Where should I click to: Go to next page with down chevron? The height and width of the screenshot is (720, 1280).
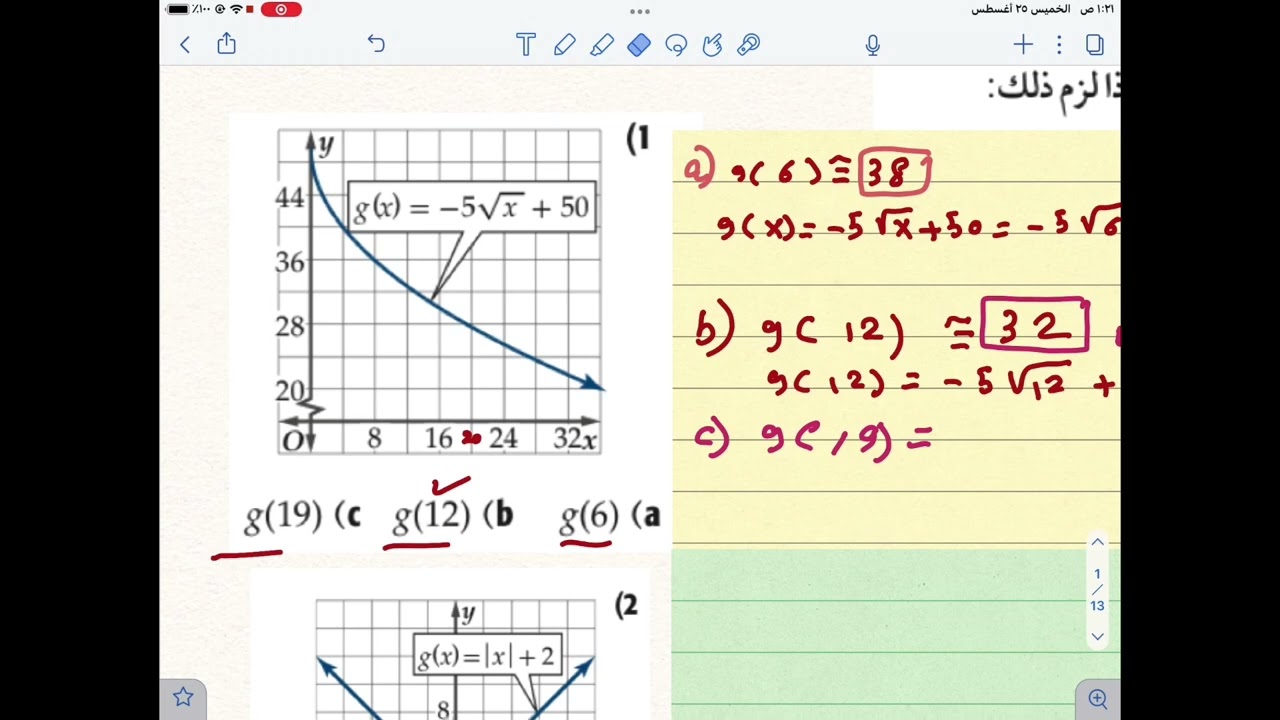click(1097, 636)
